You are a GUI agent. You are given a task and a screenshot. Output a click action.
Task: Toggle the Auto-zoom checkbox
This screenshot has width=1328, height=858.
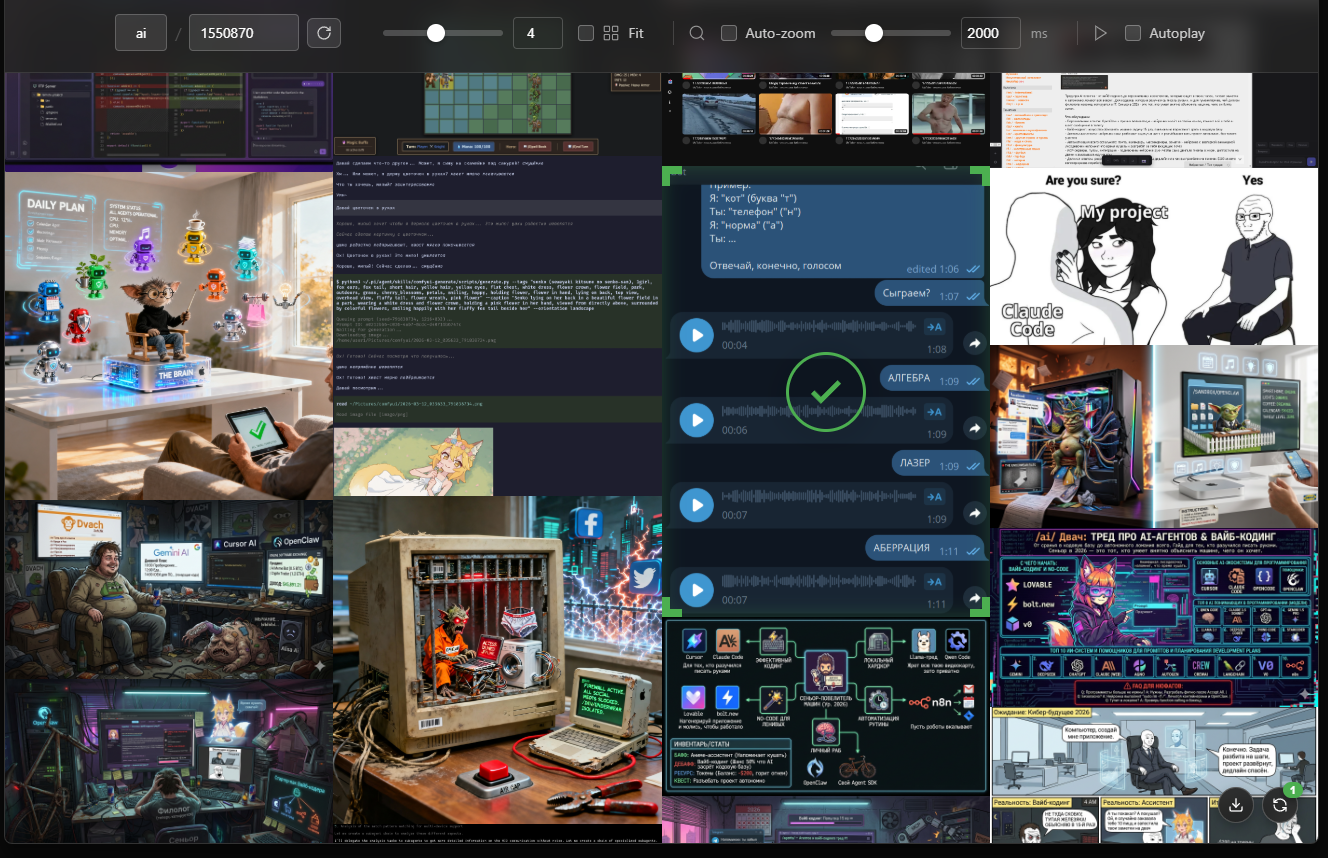tap(729, 33)
